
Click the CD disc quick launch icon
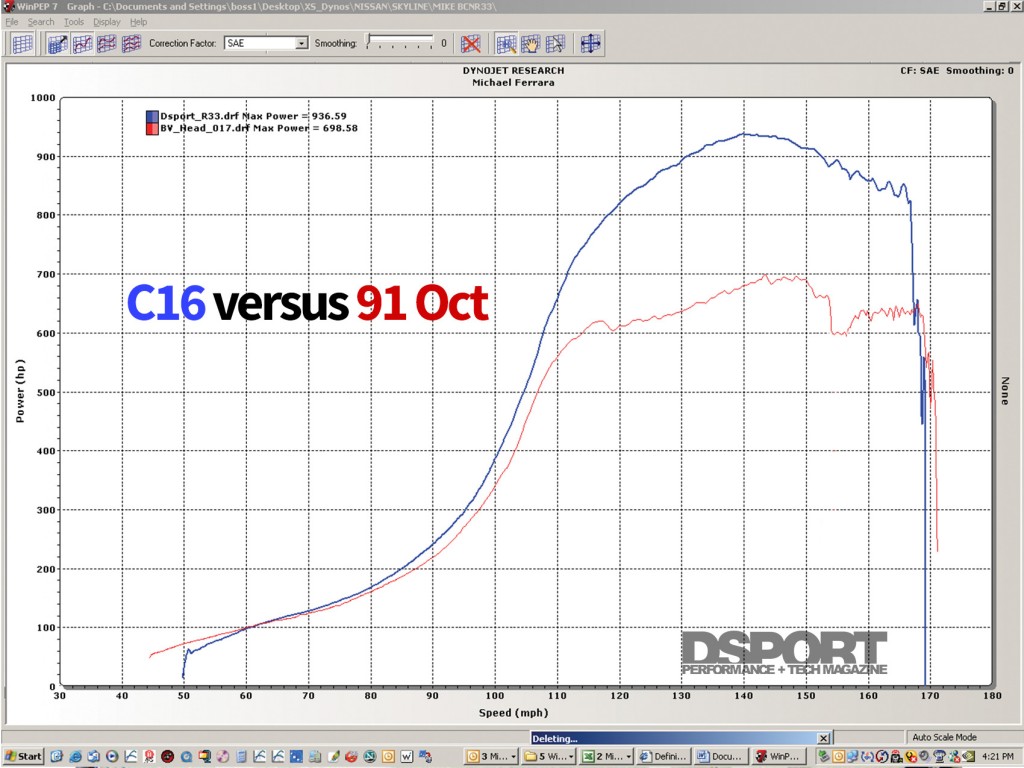click(223, 756)
